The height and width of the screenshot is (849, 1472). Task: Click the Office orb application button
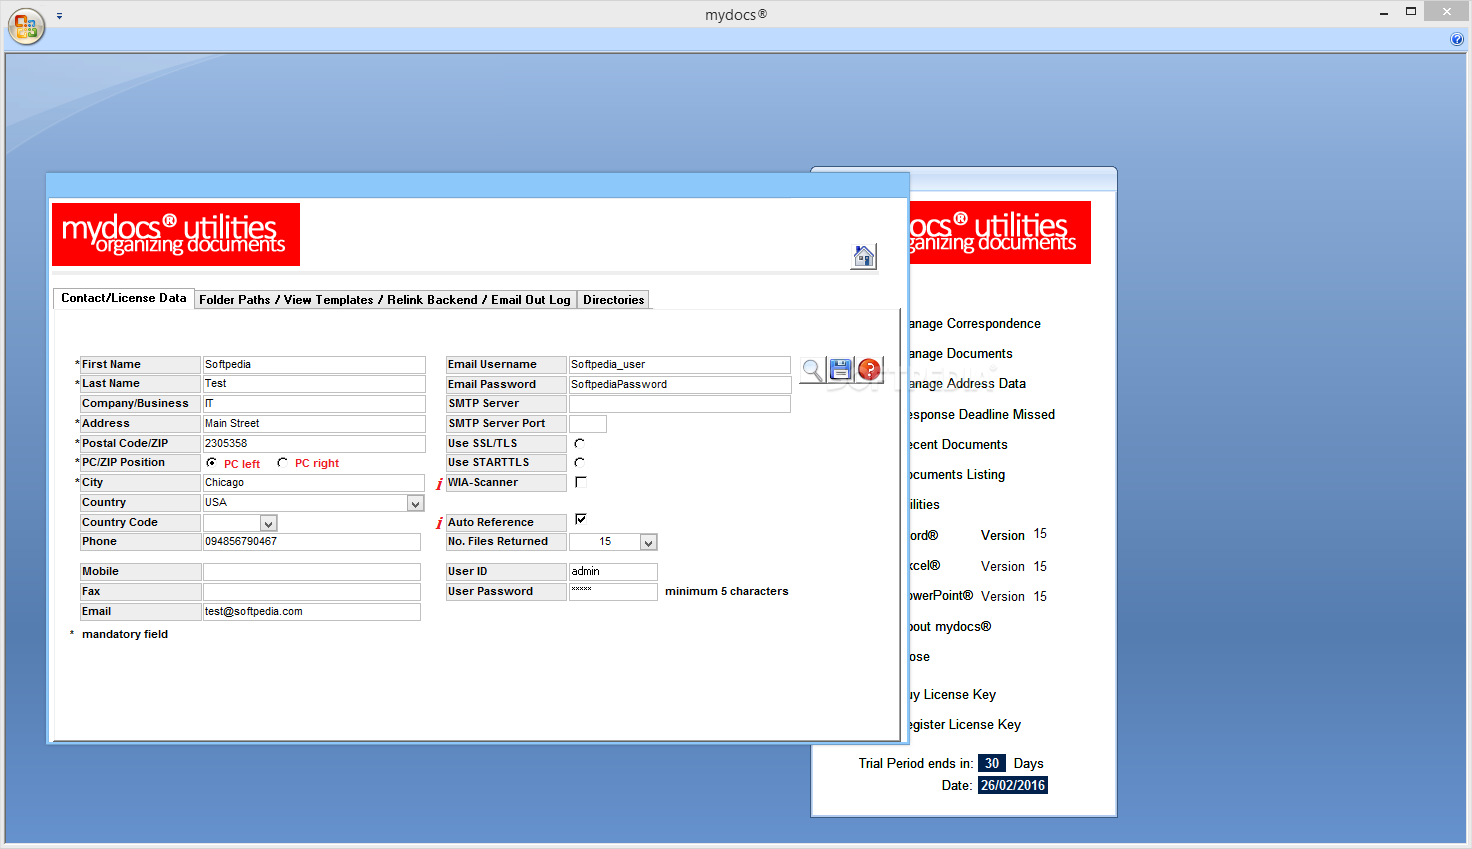tap(26, 26)
